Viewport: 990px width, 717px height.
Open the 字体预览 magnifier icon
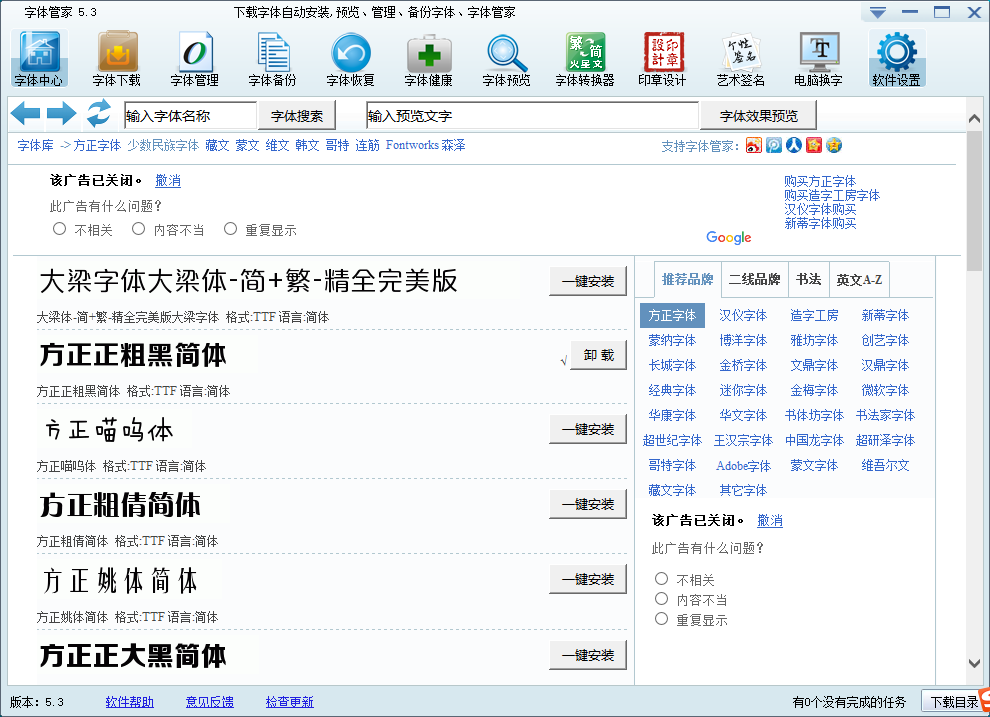(506, 59)
